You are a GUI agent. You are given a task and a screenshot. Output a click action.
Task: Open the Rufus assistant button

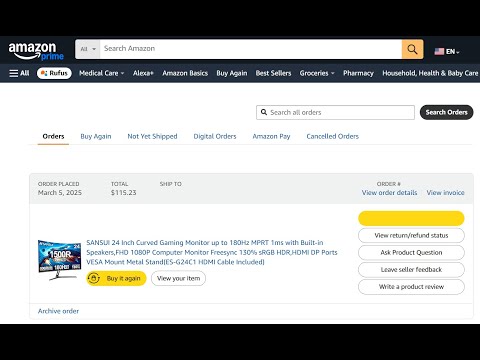[54, 73]
